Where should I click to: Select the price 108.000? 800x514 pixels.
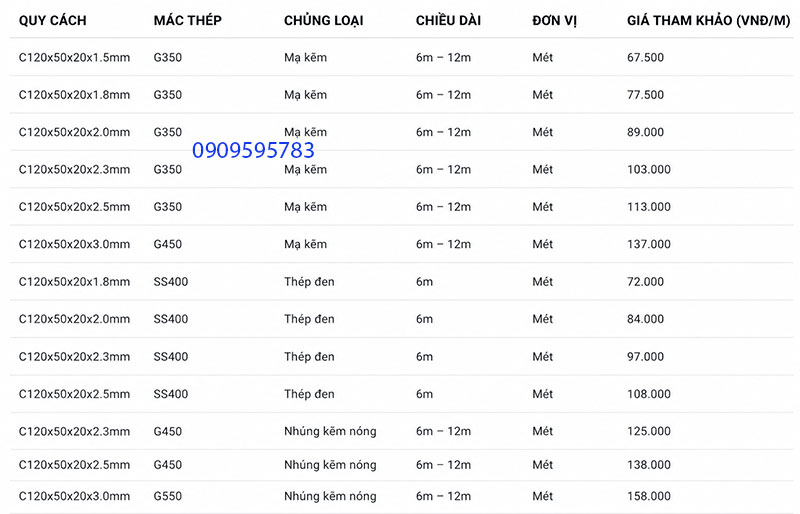click(x=648, y=394)
